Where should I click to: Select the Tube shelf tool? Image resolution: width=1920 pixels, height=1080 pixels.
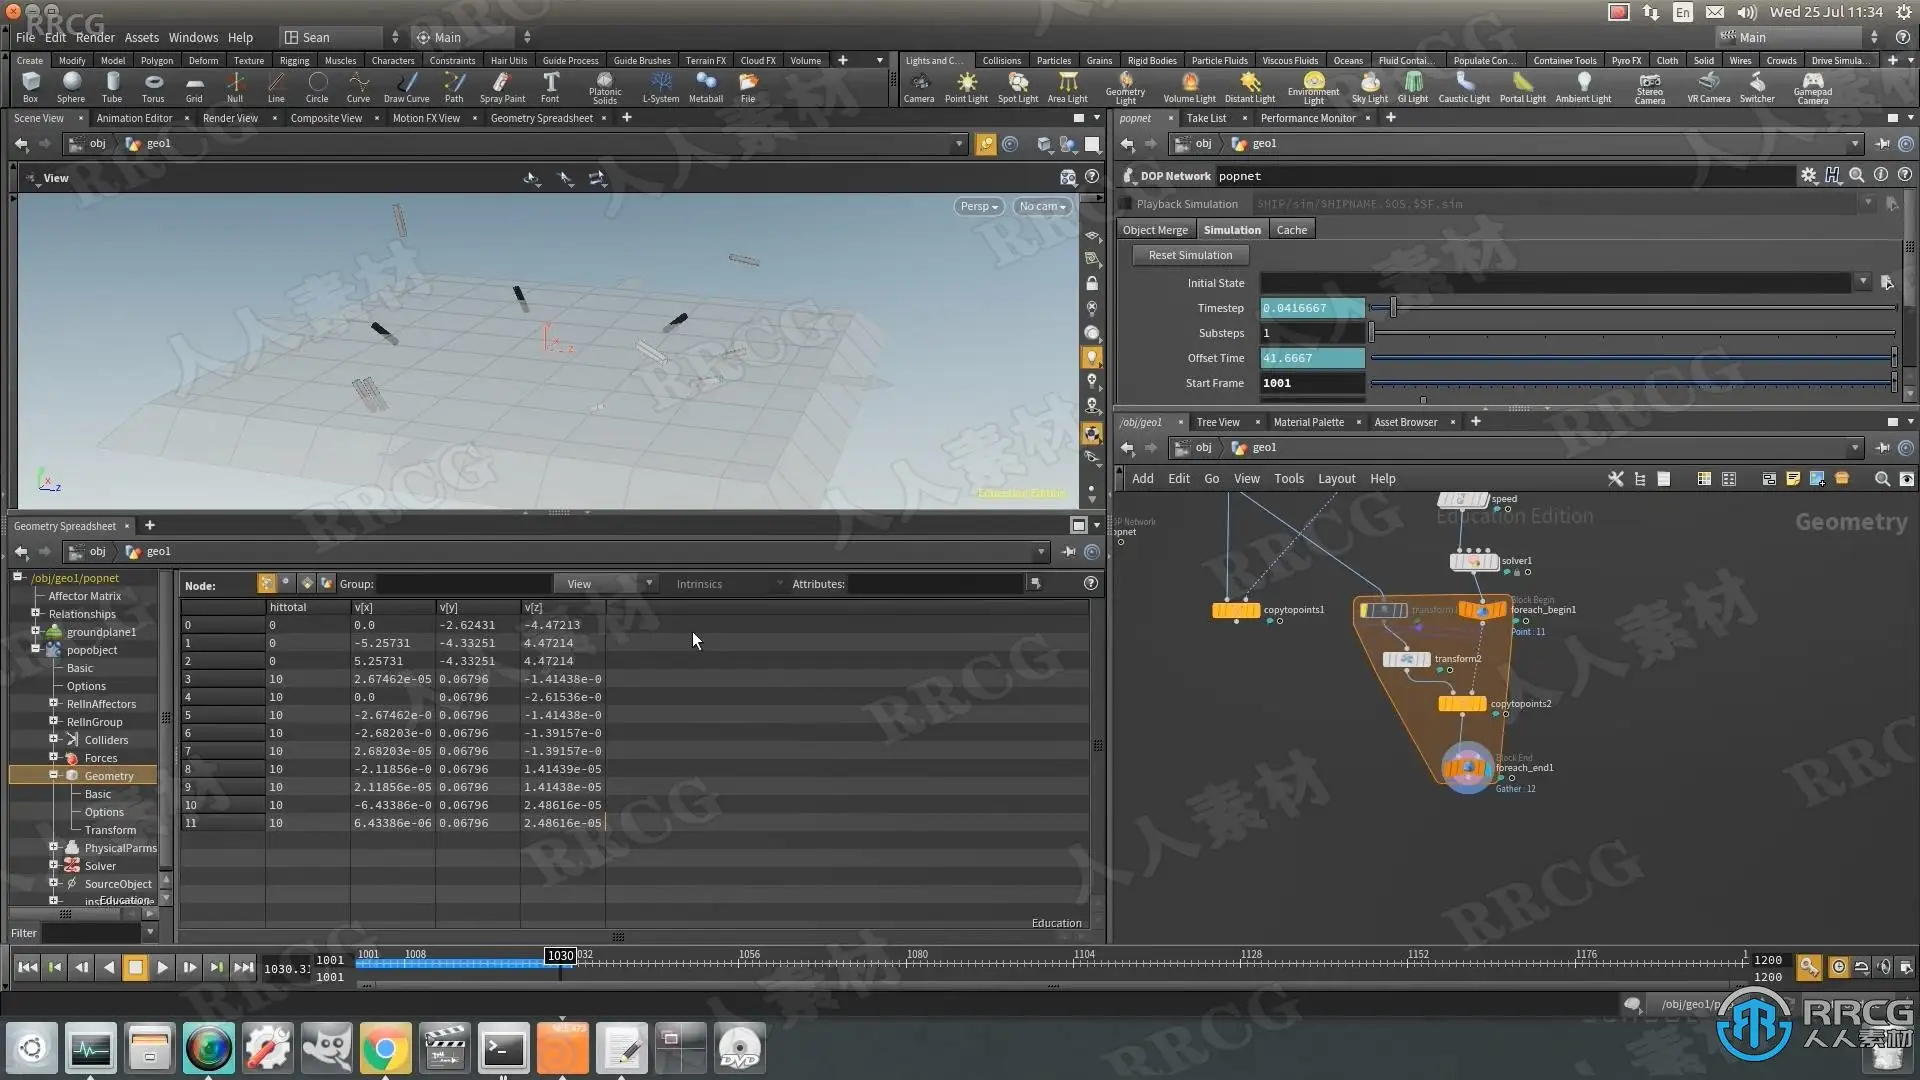112,87
